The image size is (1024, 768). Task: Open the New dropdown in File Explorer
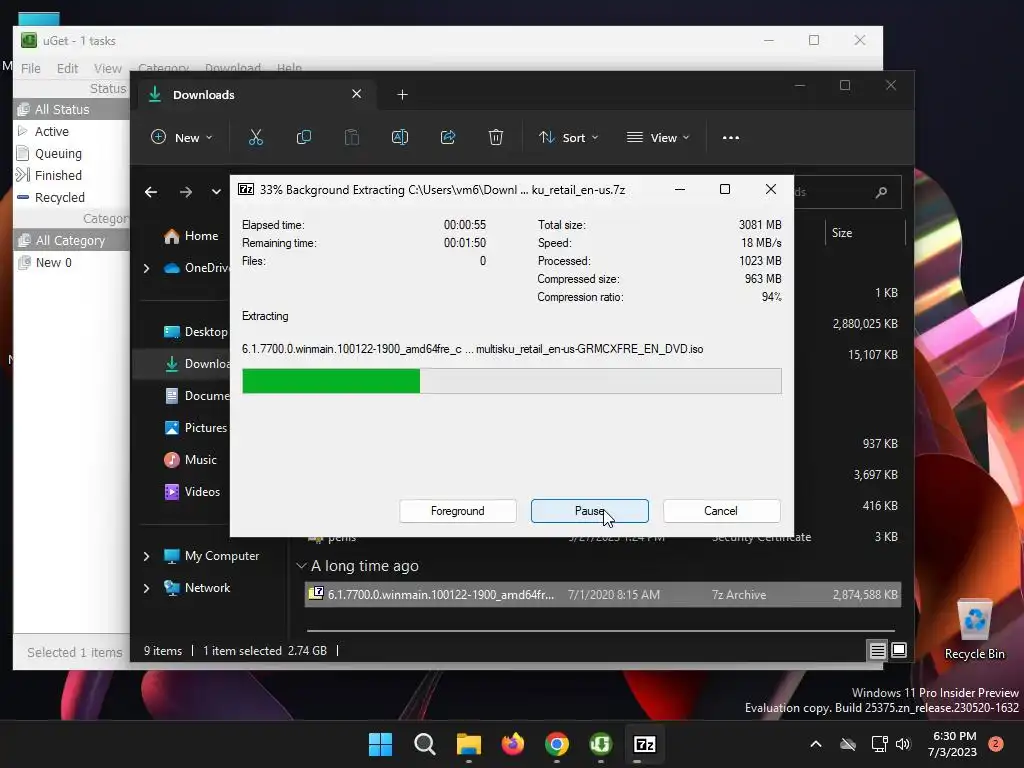click(182, 138)
